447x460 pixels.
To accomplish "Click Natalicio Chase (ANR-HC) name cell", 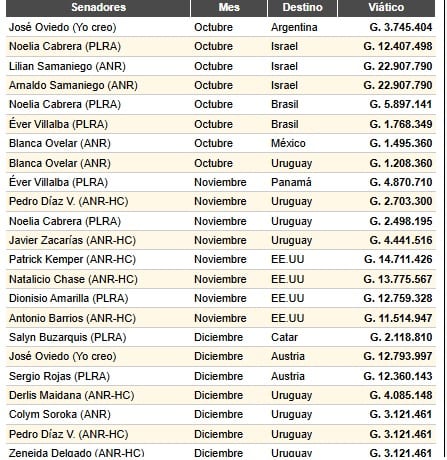I will pos(73,279).
